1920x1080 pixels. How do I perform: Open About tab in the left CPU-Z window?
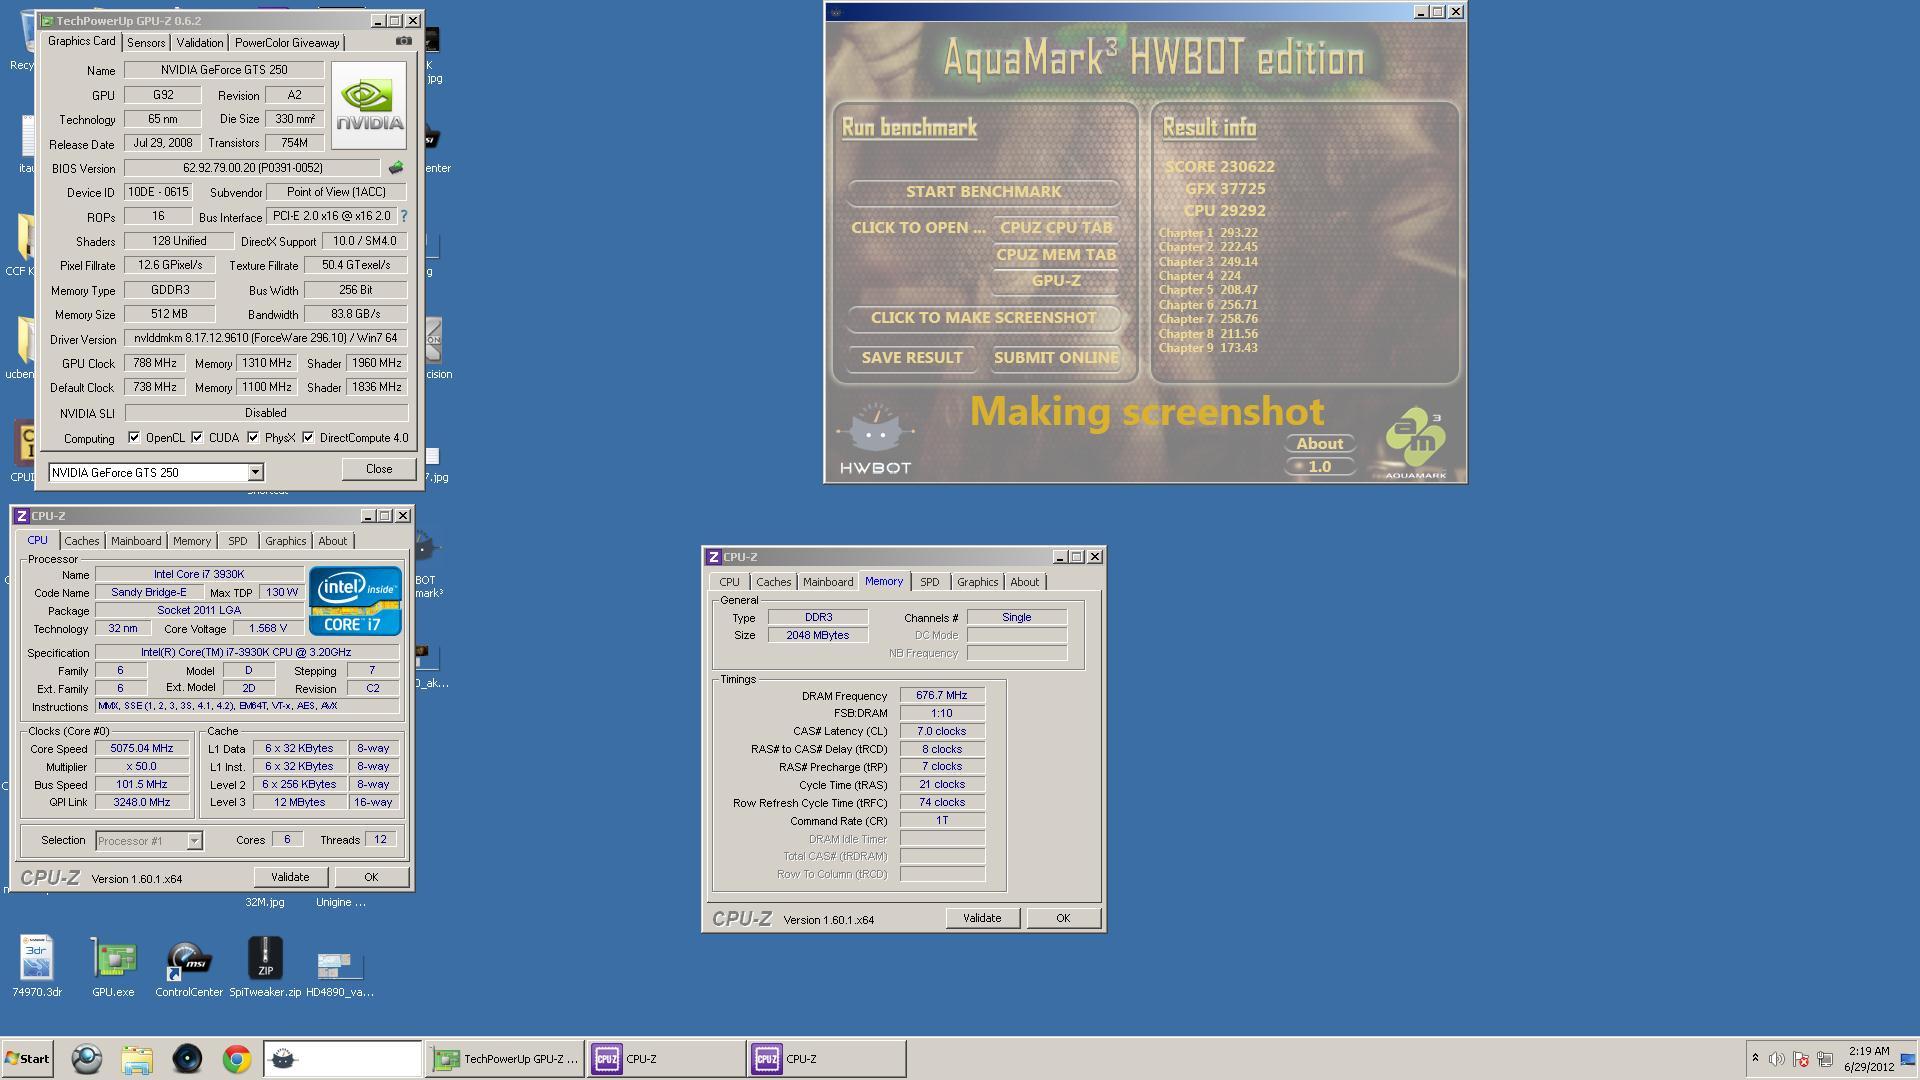click(333, 541)
